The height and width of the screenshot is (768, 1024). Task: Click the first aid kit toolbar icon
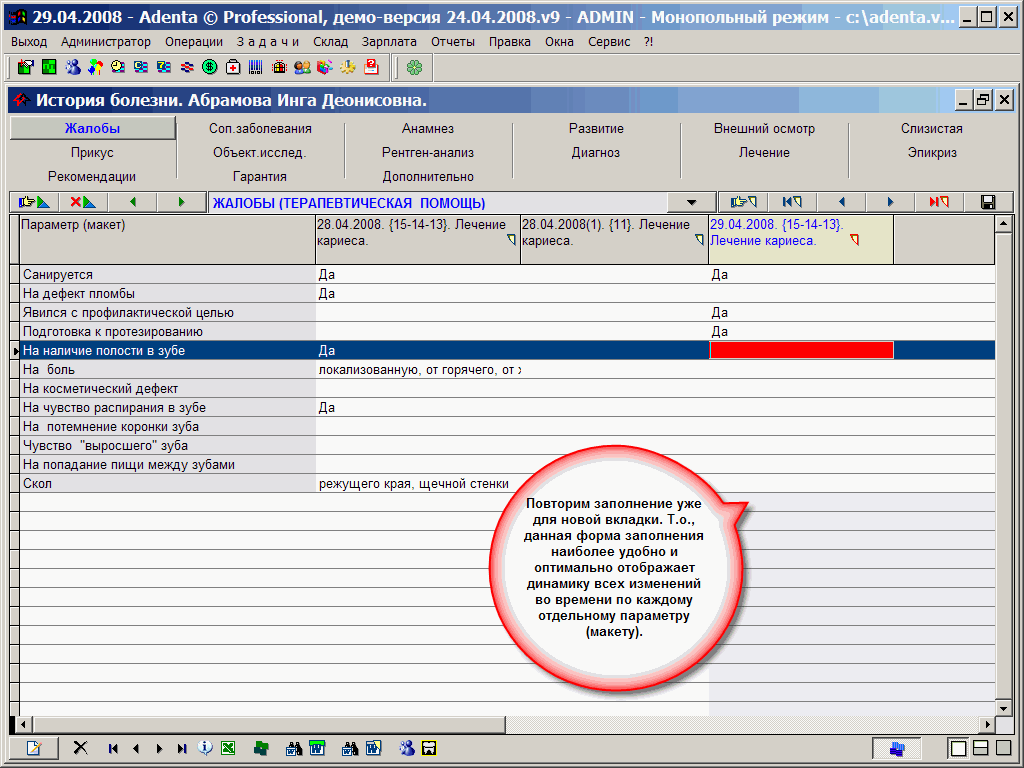[232, 67]
